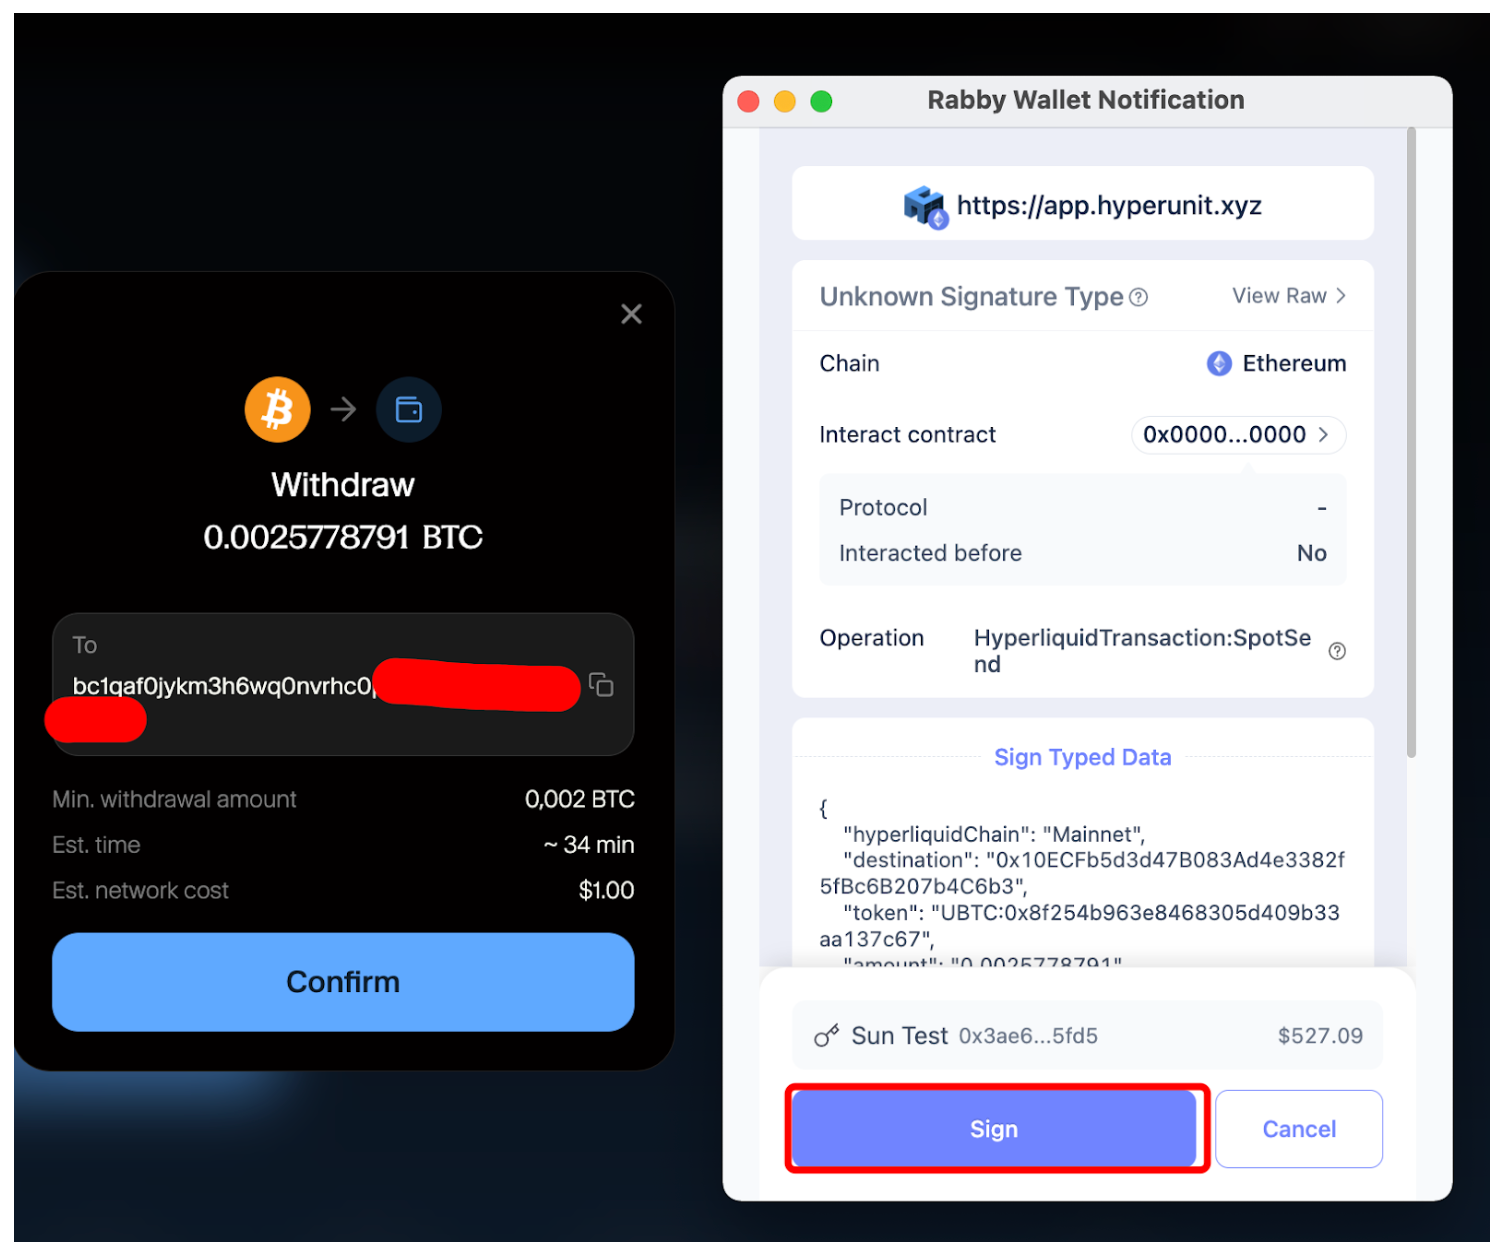Click the https://app.hyperunit.xyz origin bar
Viewport: 1506px width, 1260px height.
(1083, 204)
